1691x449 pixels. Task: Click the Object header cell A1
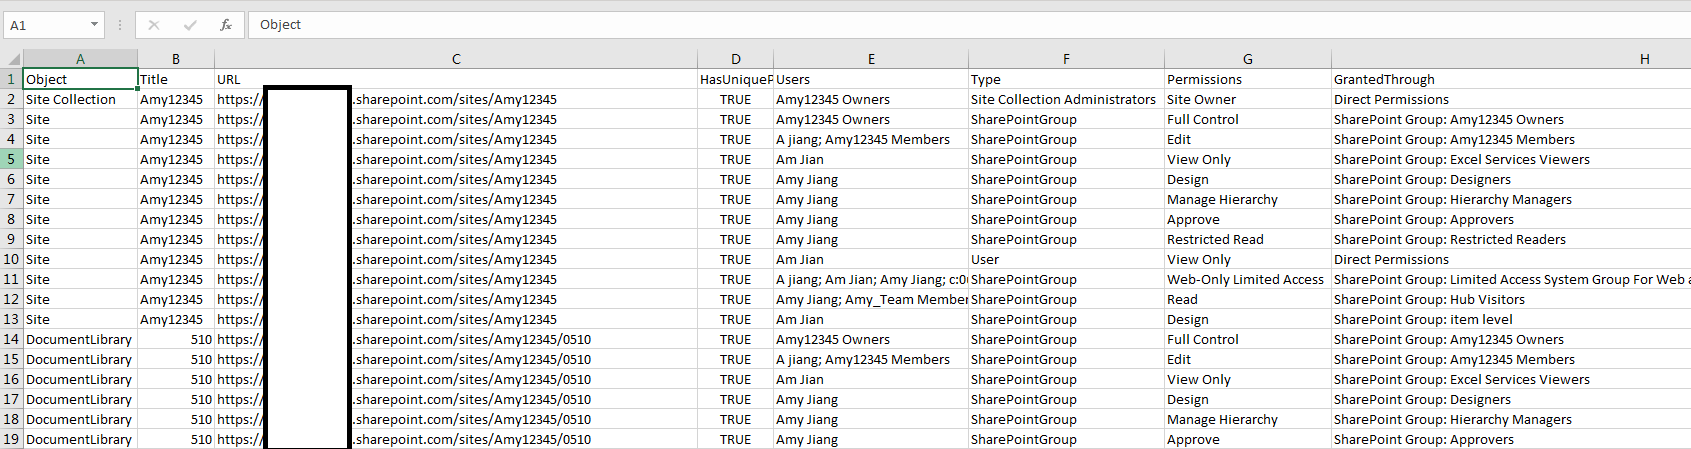pyautogui.click(x=80, y=79)
